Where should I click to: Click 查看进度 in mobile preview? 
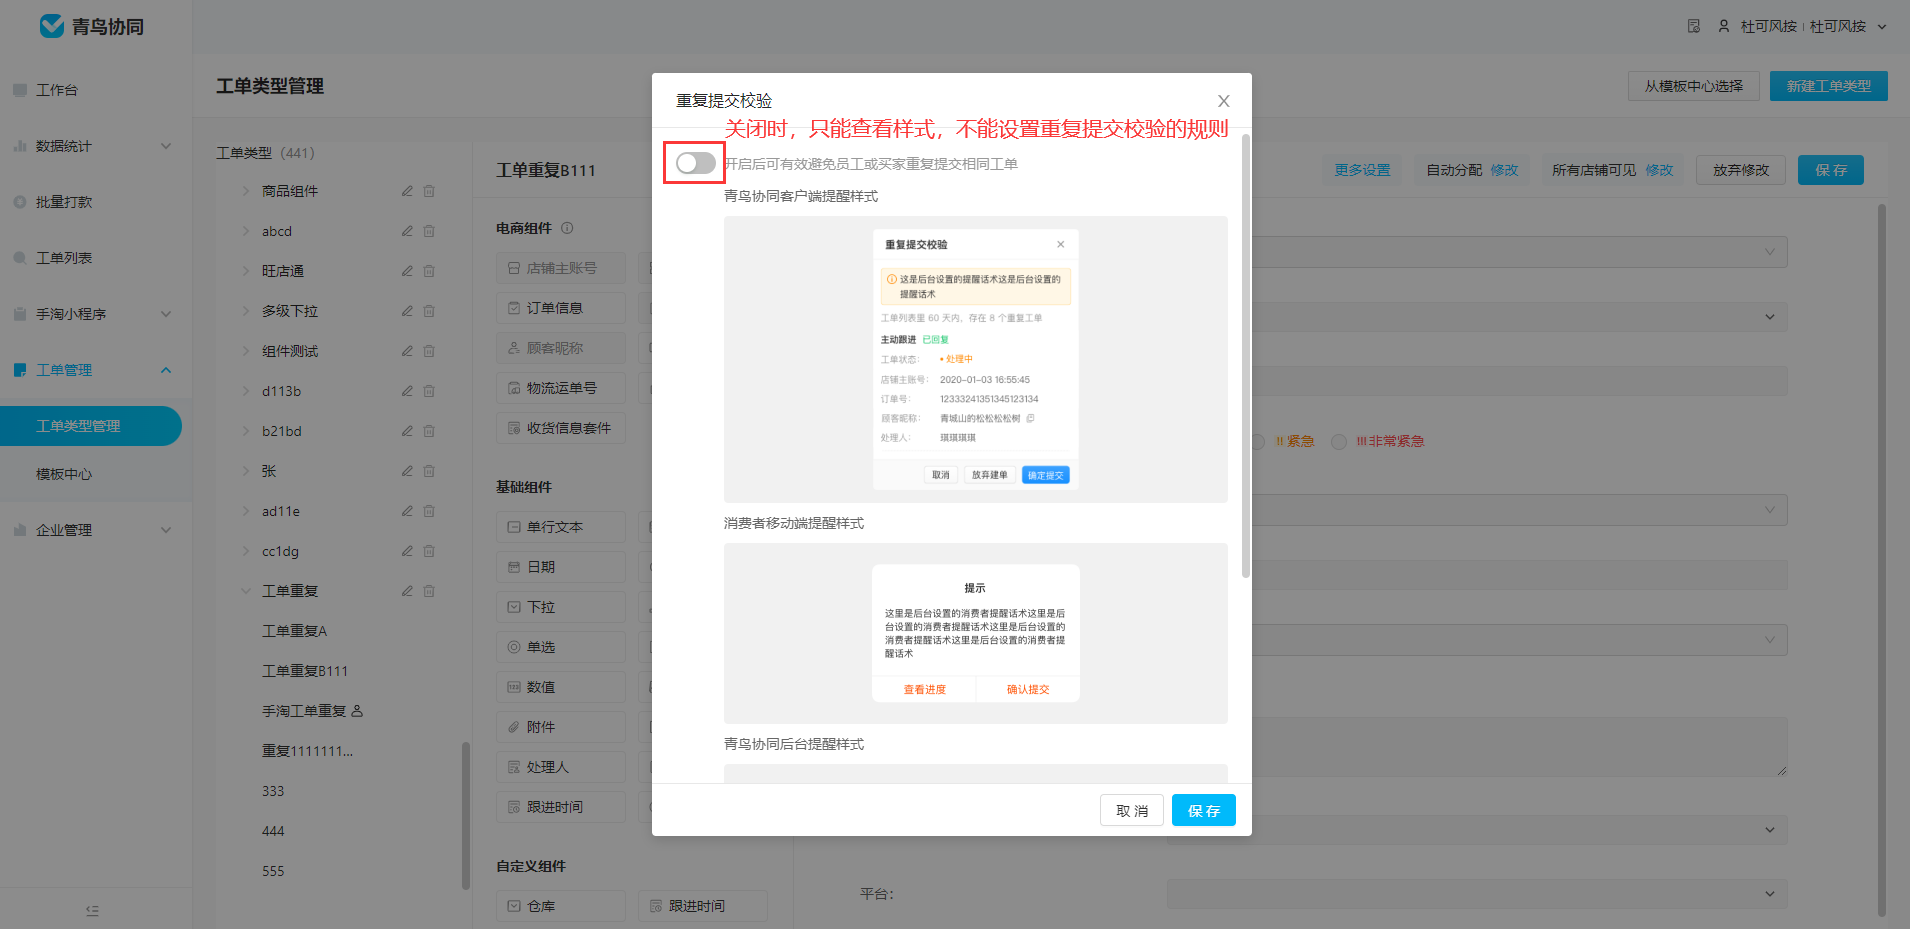tap(925, 689)
